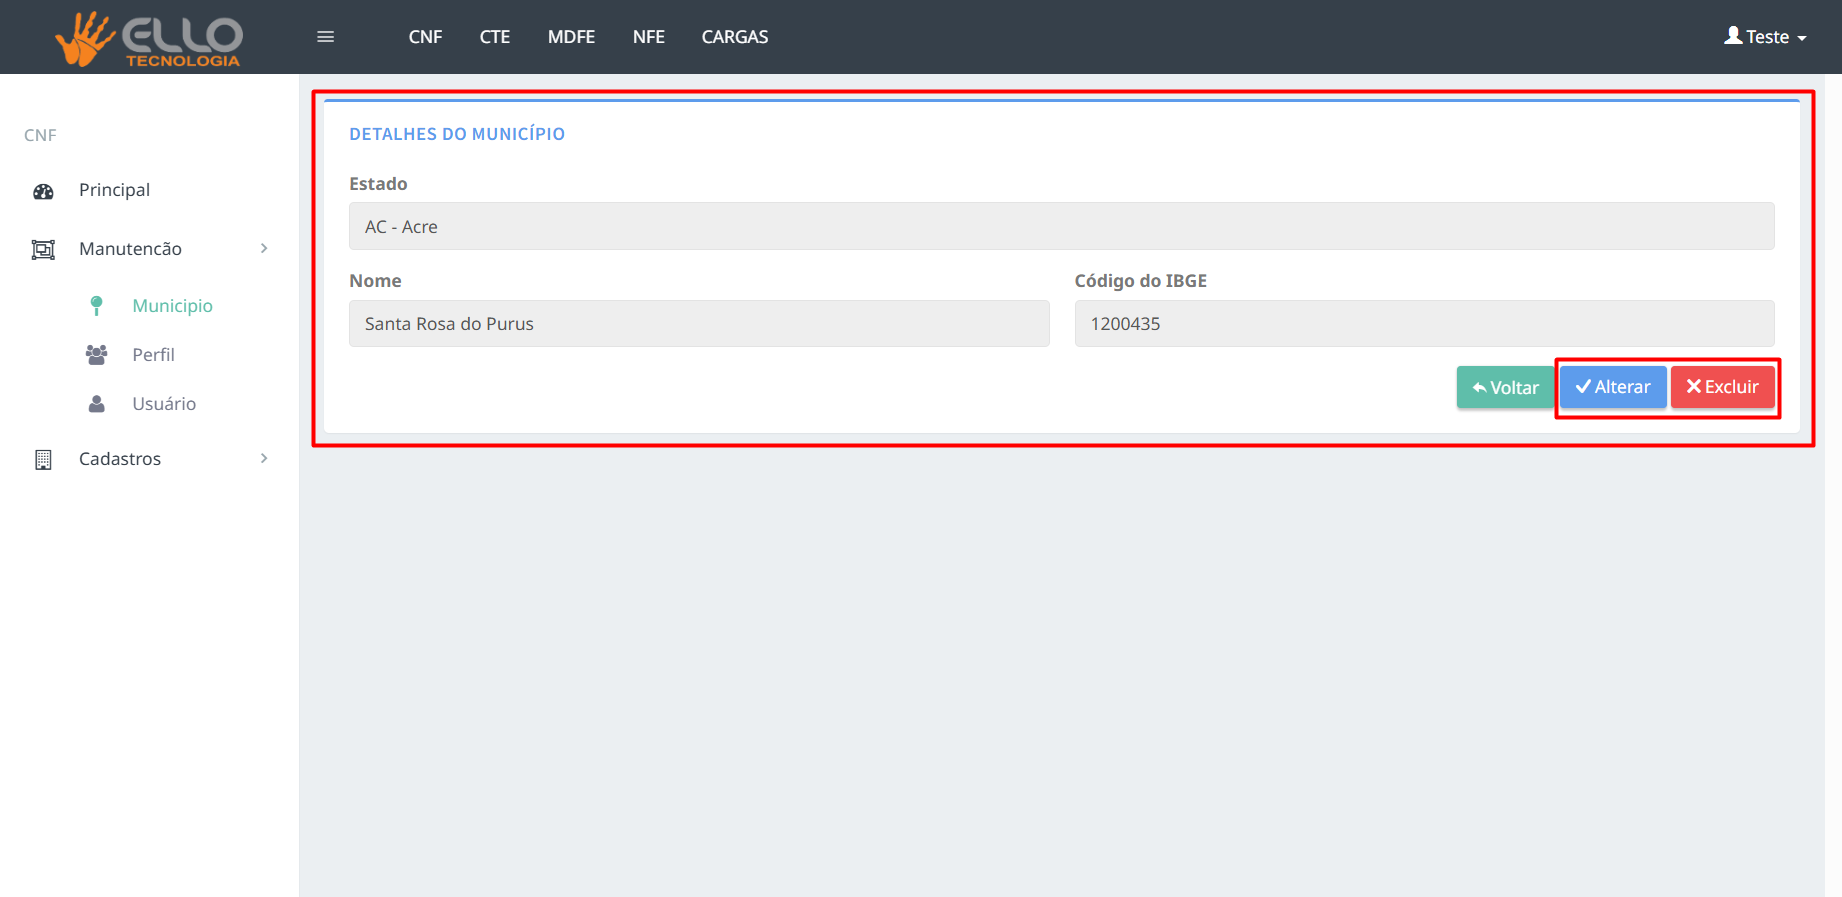Click the Ello Tecnologia logo
Screen dimensions: 1842x897
coord(148,38)
